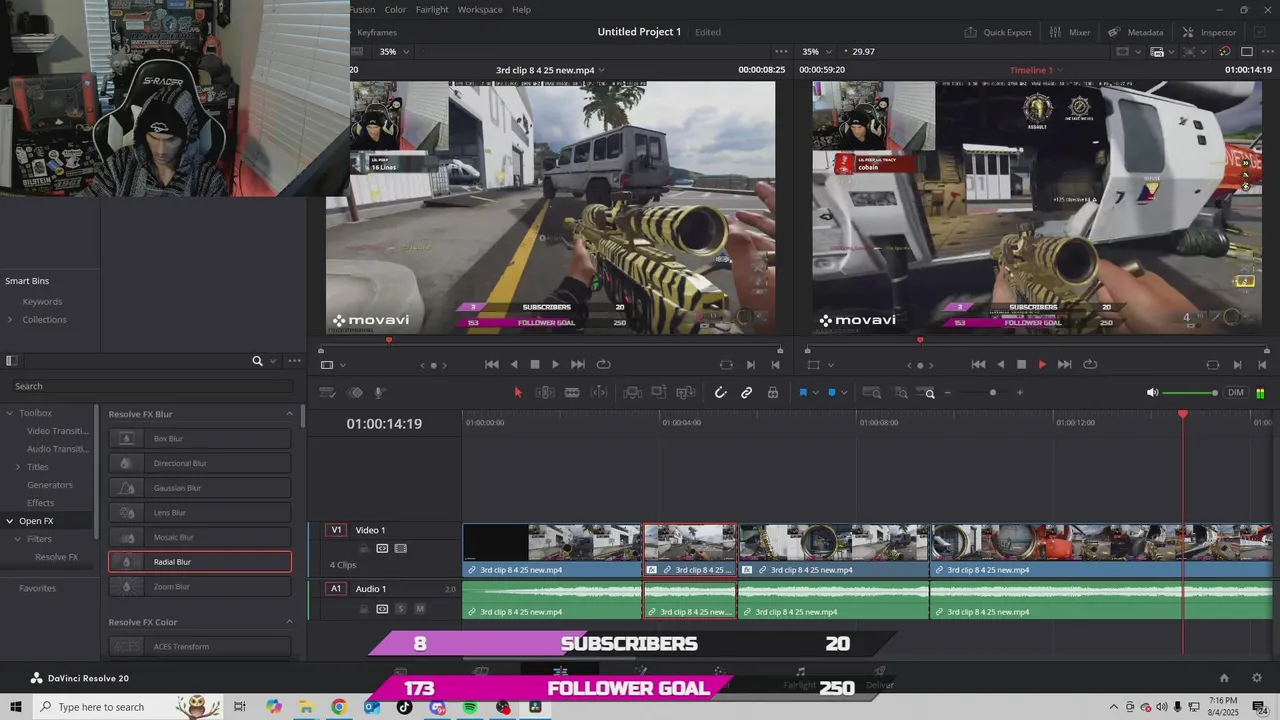Click source viewer three-dot options
The width and height of the screenshot is (1280, 720).
(781, 51)
